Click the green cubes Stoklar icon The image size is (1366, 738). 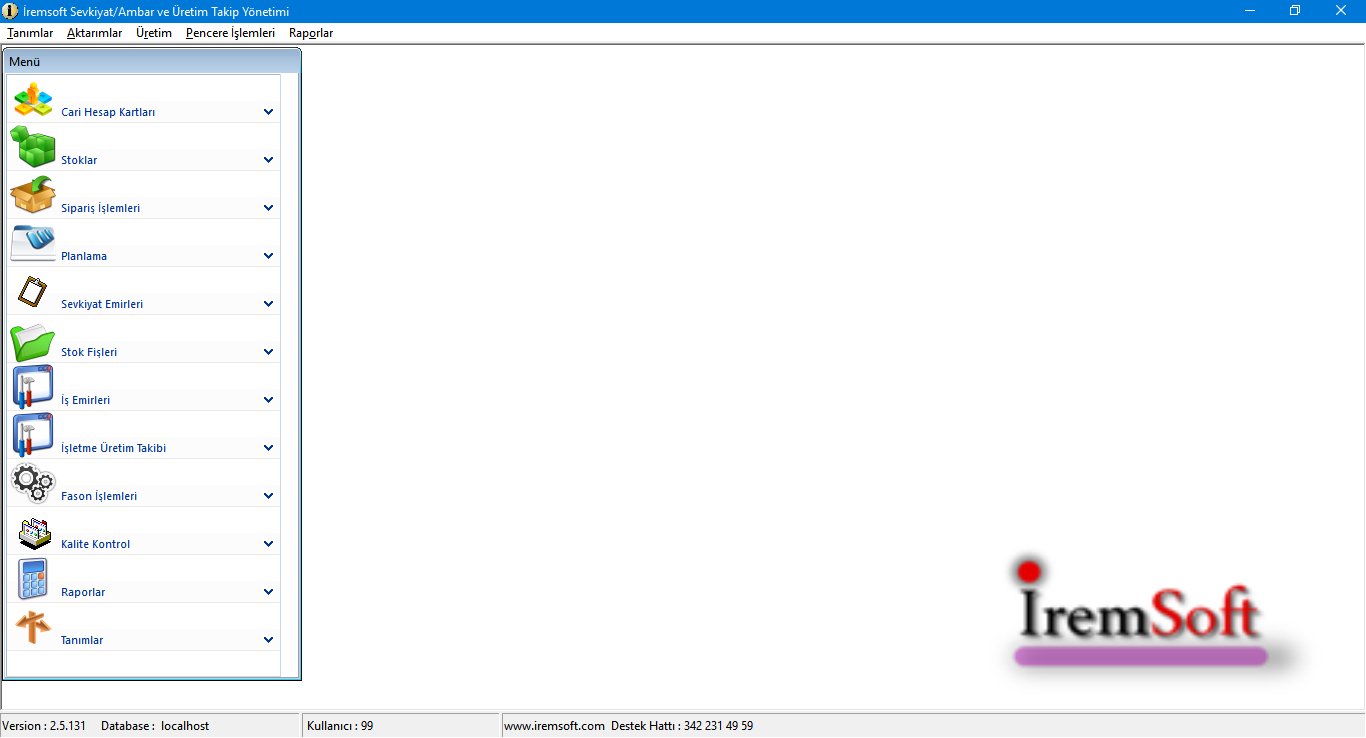(33, 147)
